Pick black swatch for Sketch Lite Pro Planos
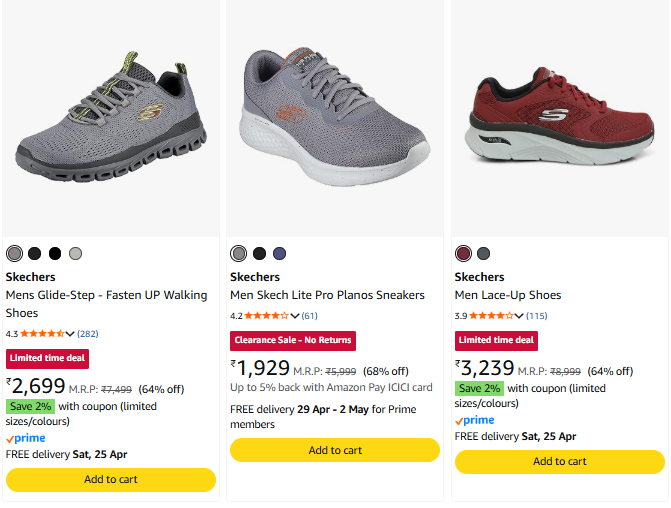 [x=260, y=254]
